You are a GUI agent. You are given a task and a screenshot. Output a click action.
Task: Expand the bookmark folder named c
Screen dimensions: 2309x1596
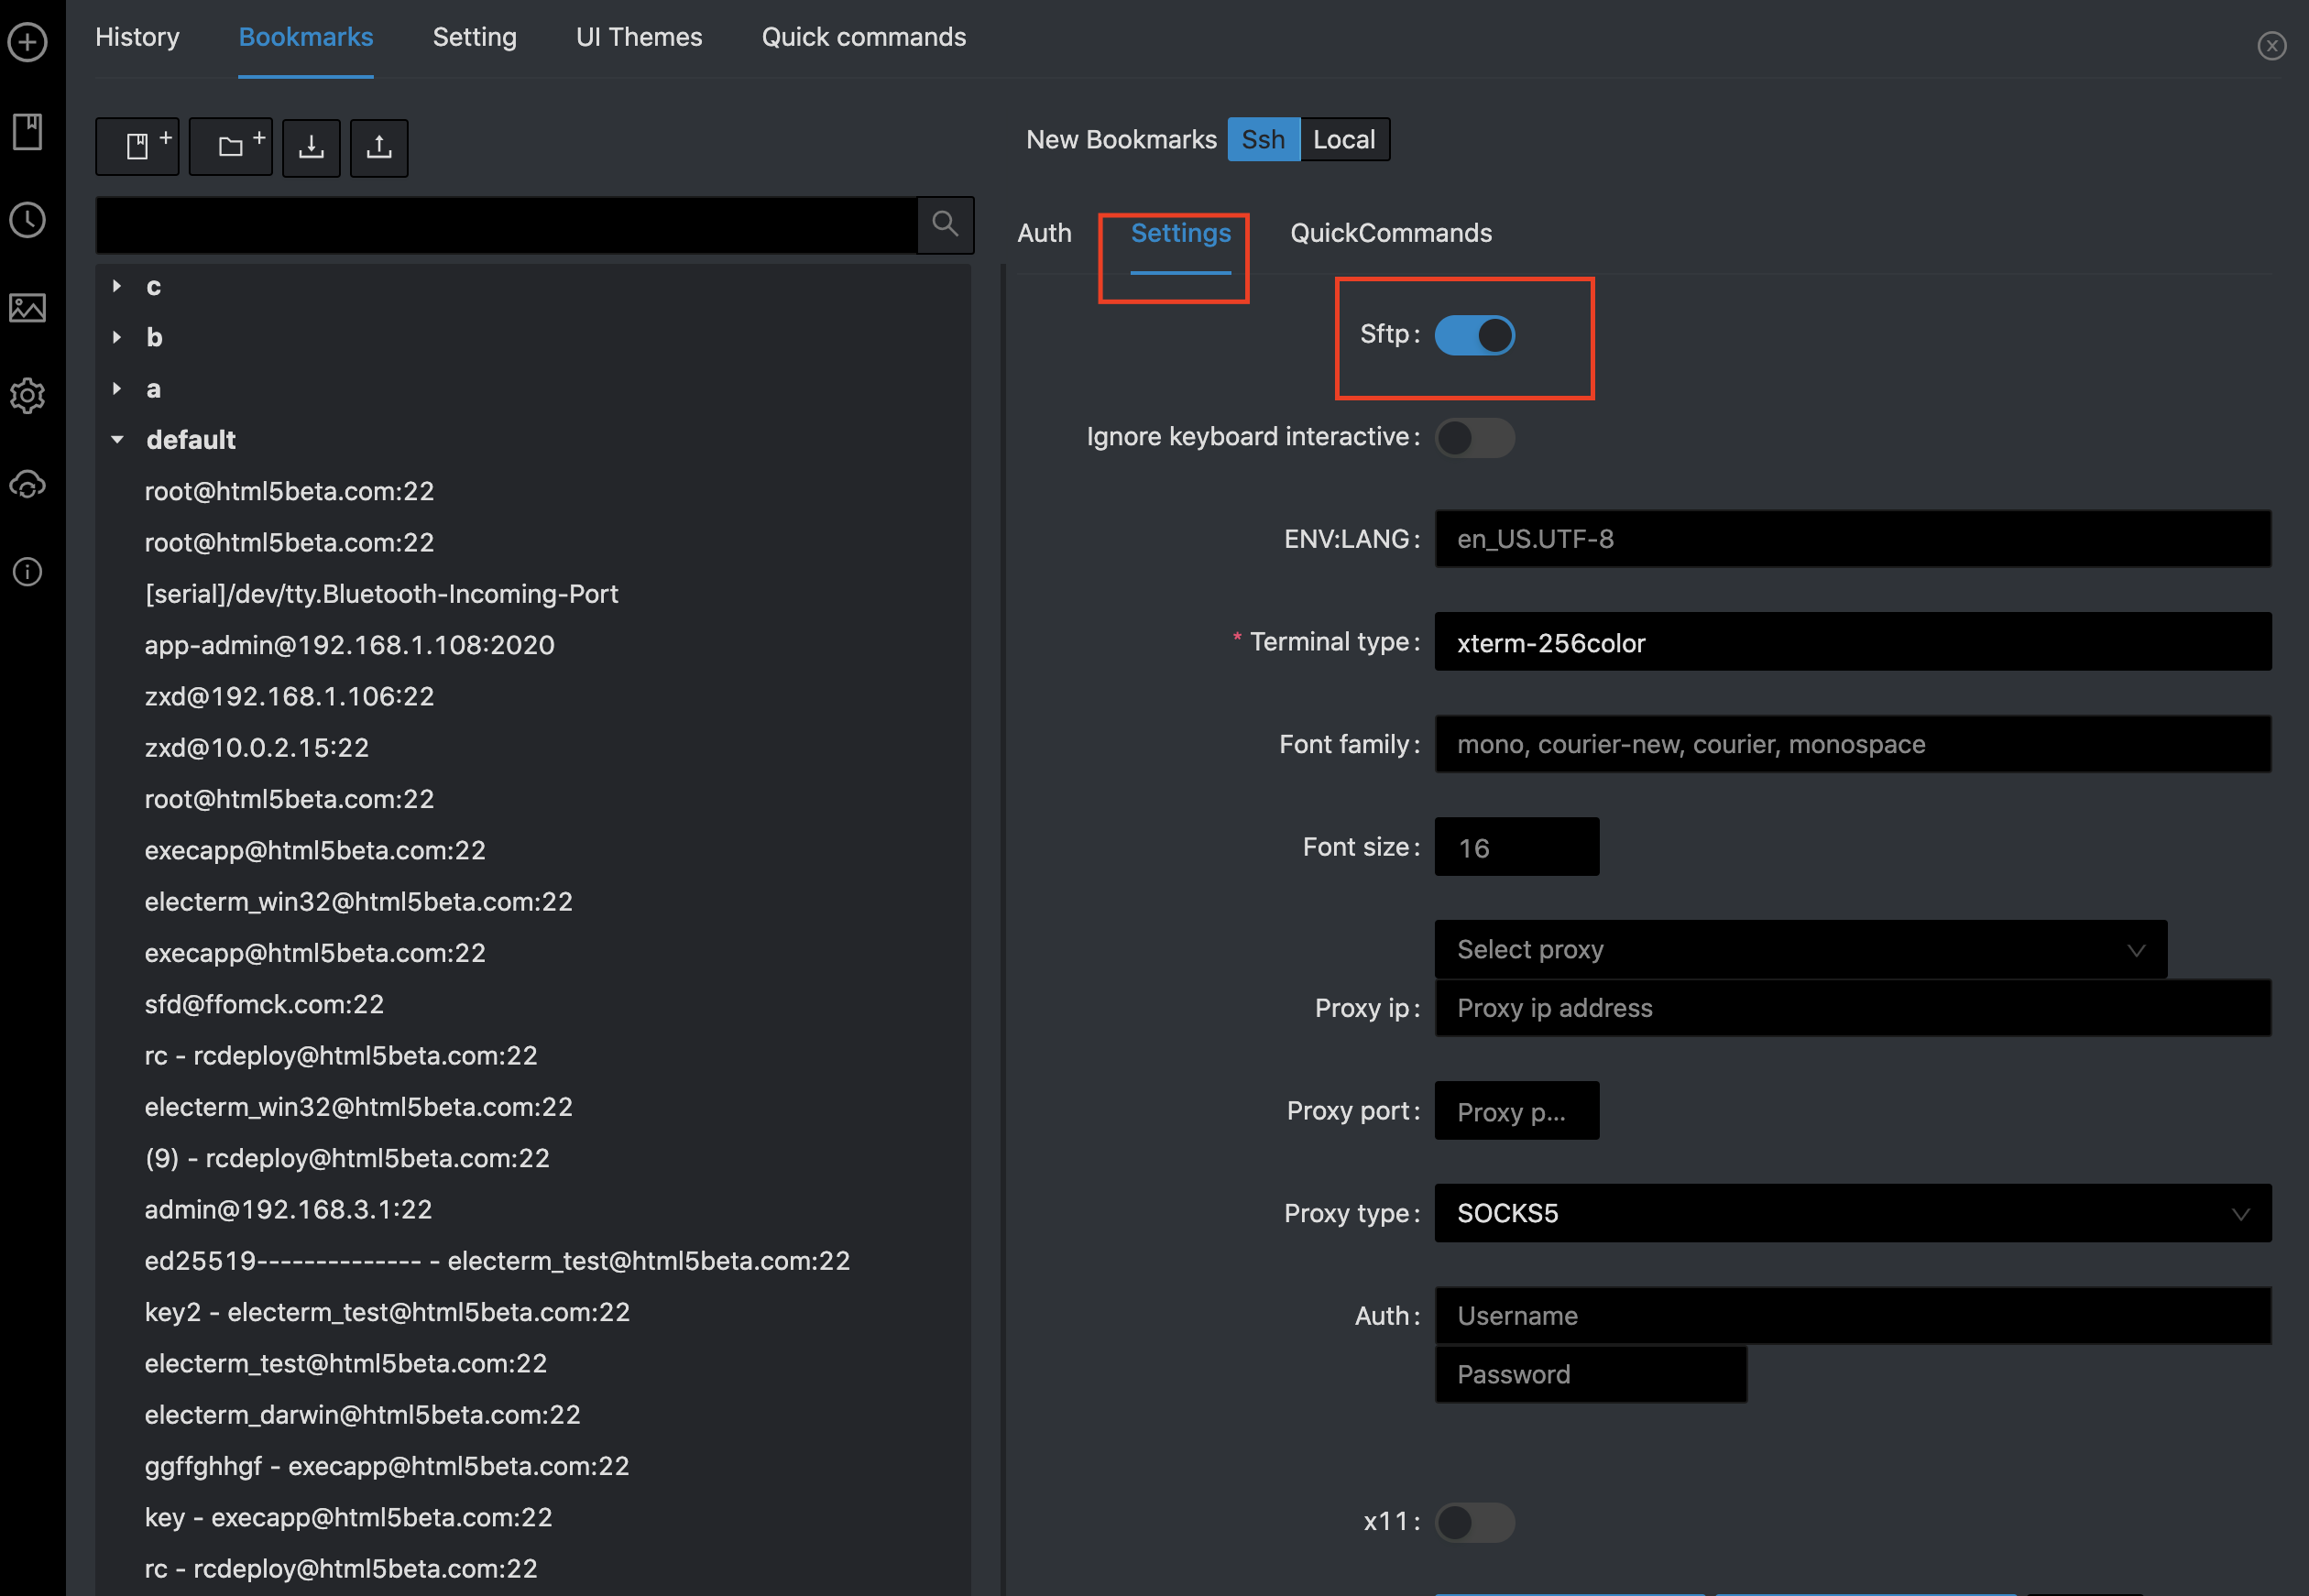tap(117, 287)
